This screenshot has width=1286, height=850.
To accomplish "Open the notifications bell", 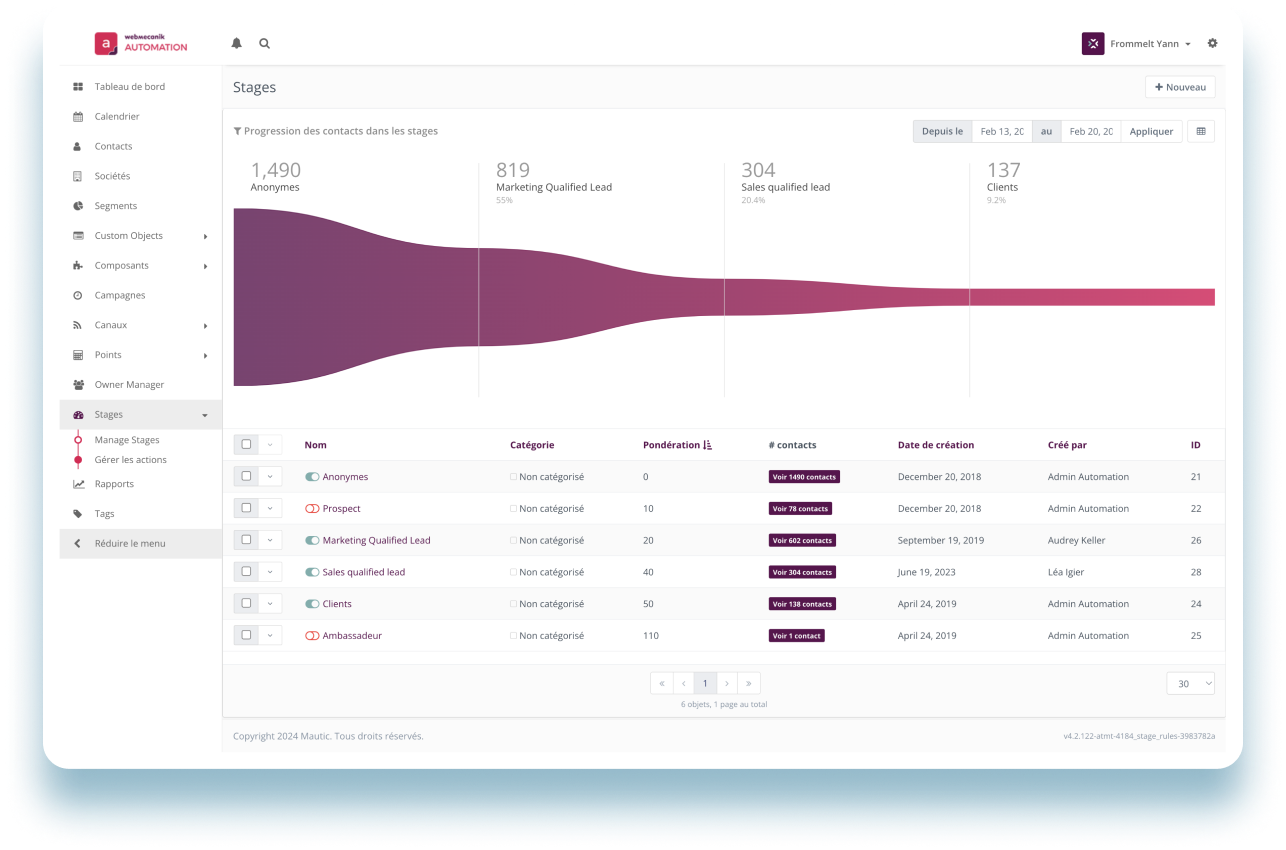I will [237, 44].
